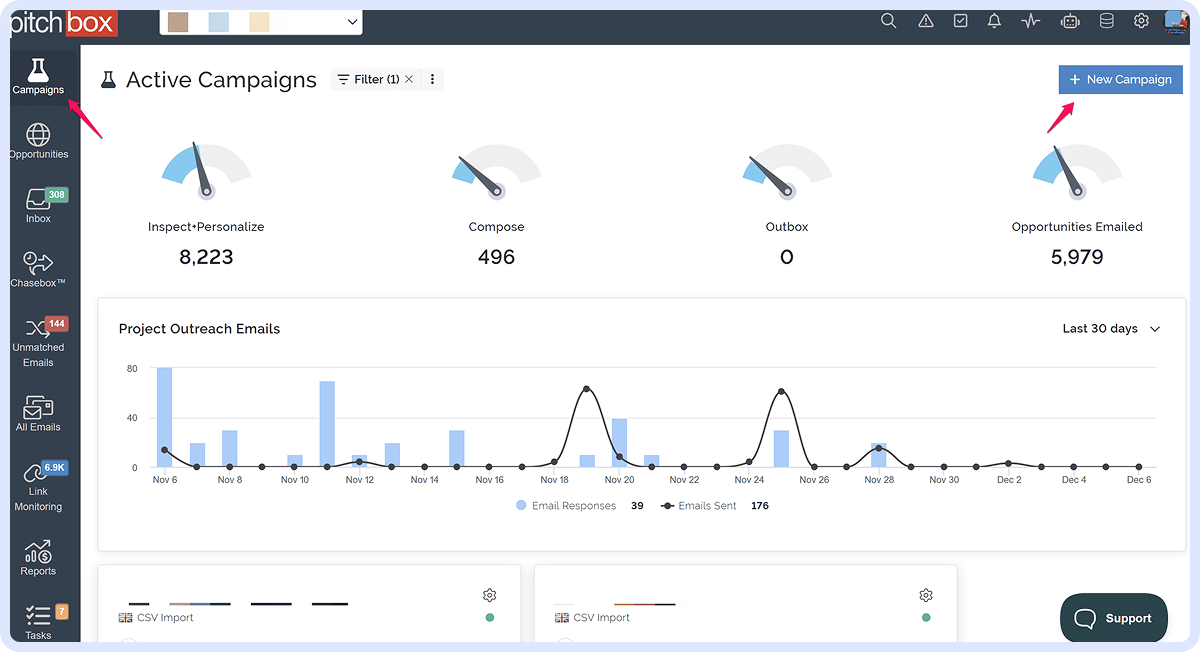Click the activity pulse icon
This screenshot has width=1200, height=652.
click(1031, 21)
